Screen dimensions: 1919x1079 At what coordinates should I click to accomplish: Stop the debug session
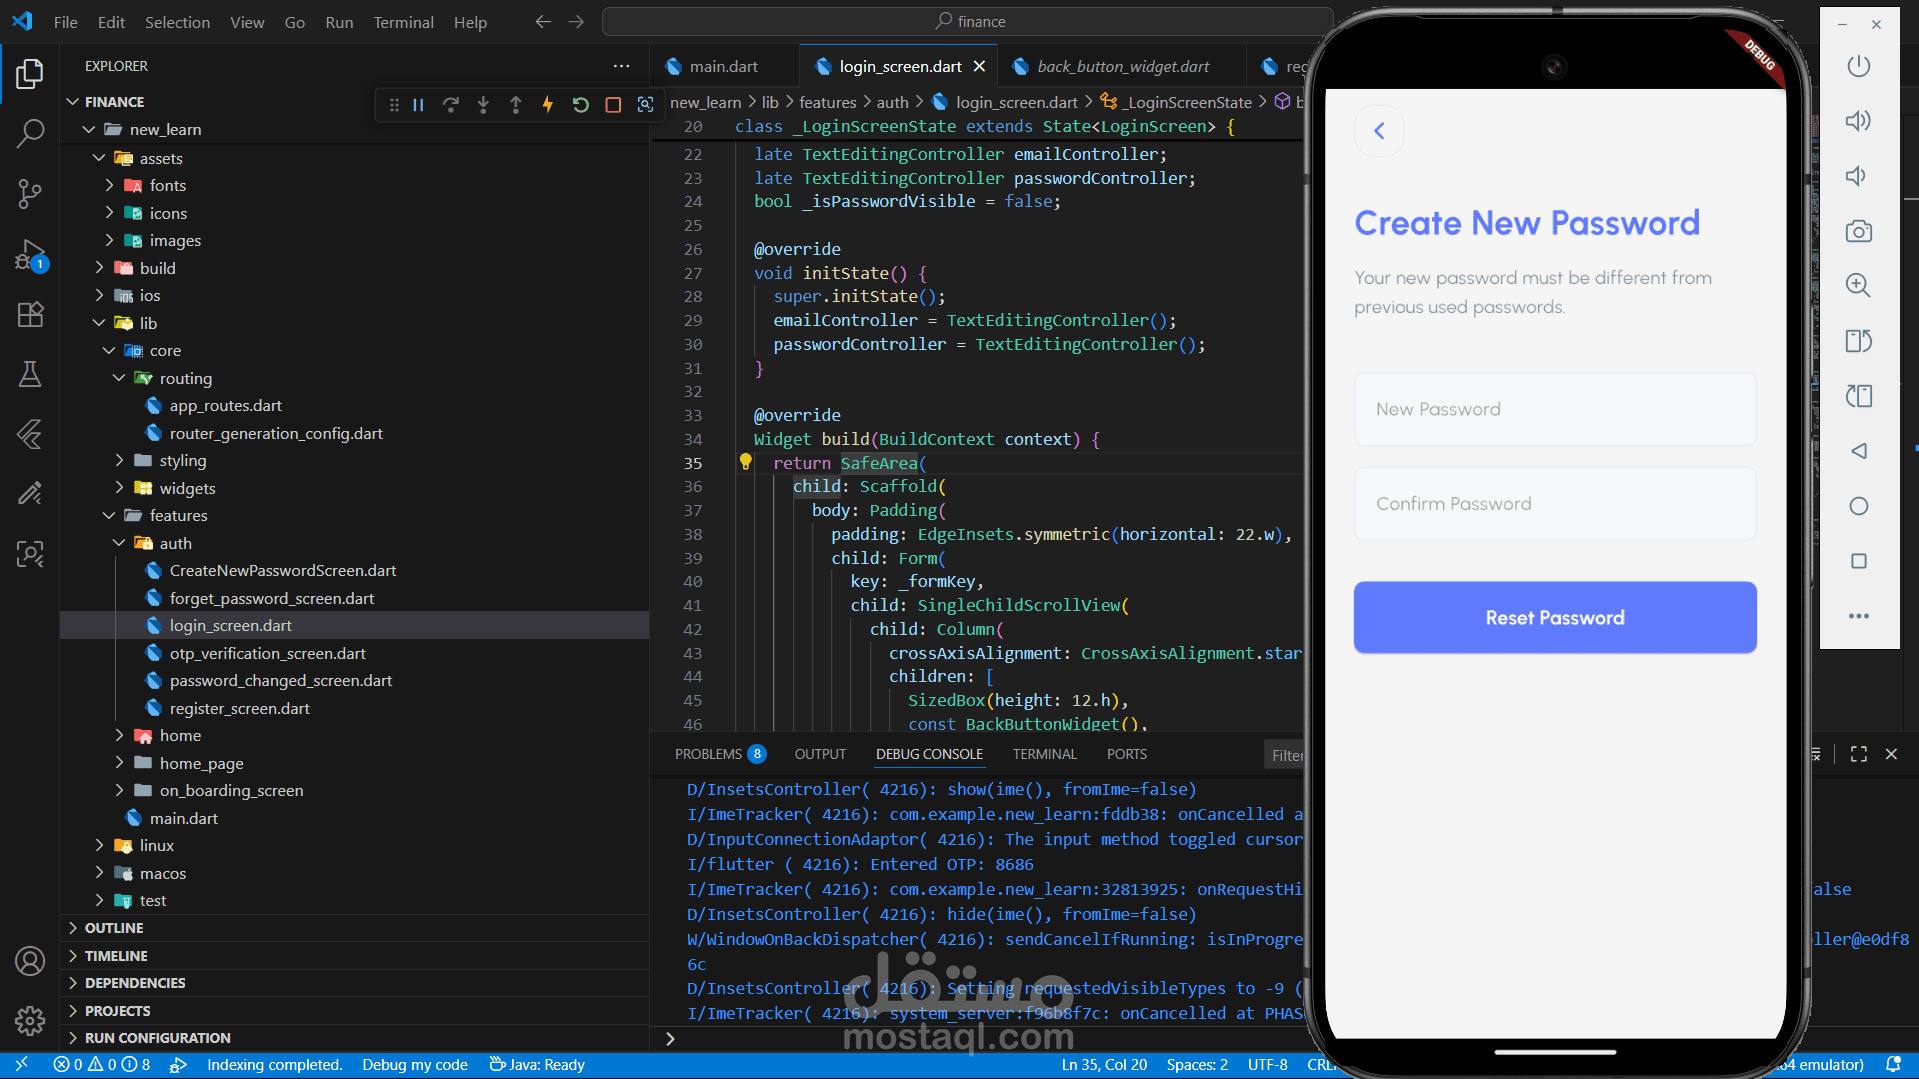613,104
